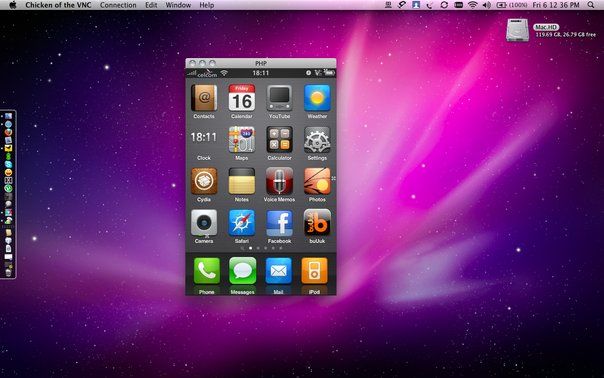Open the Calendar app showing Friday 16

242,98
